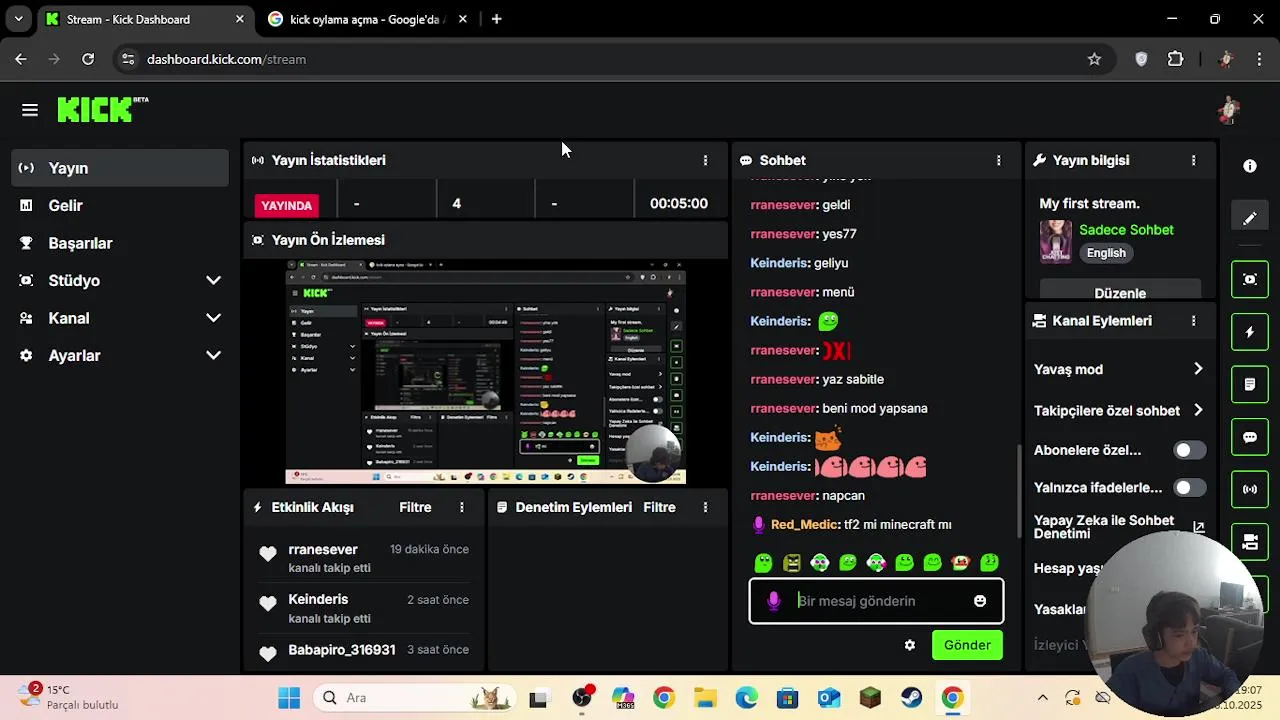
Task: Open the profile avatar menu
Action: pyautogui.click(x=1229, y=110)
